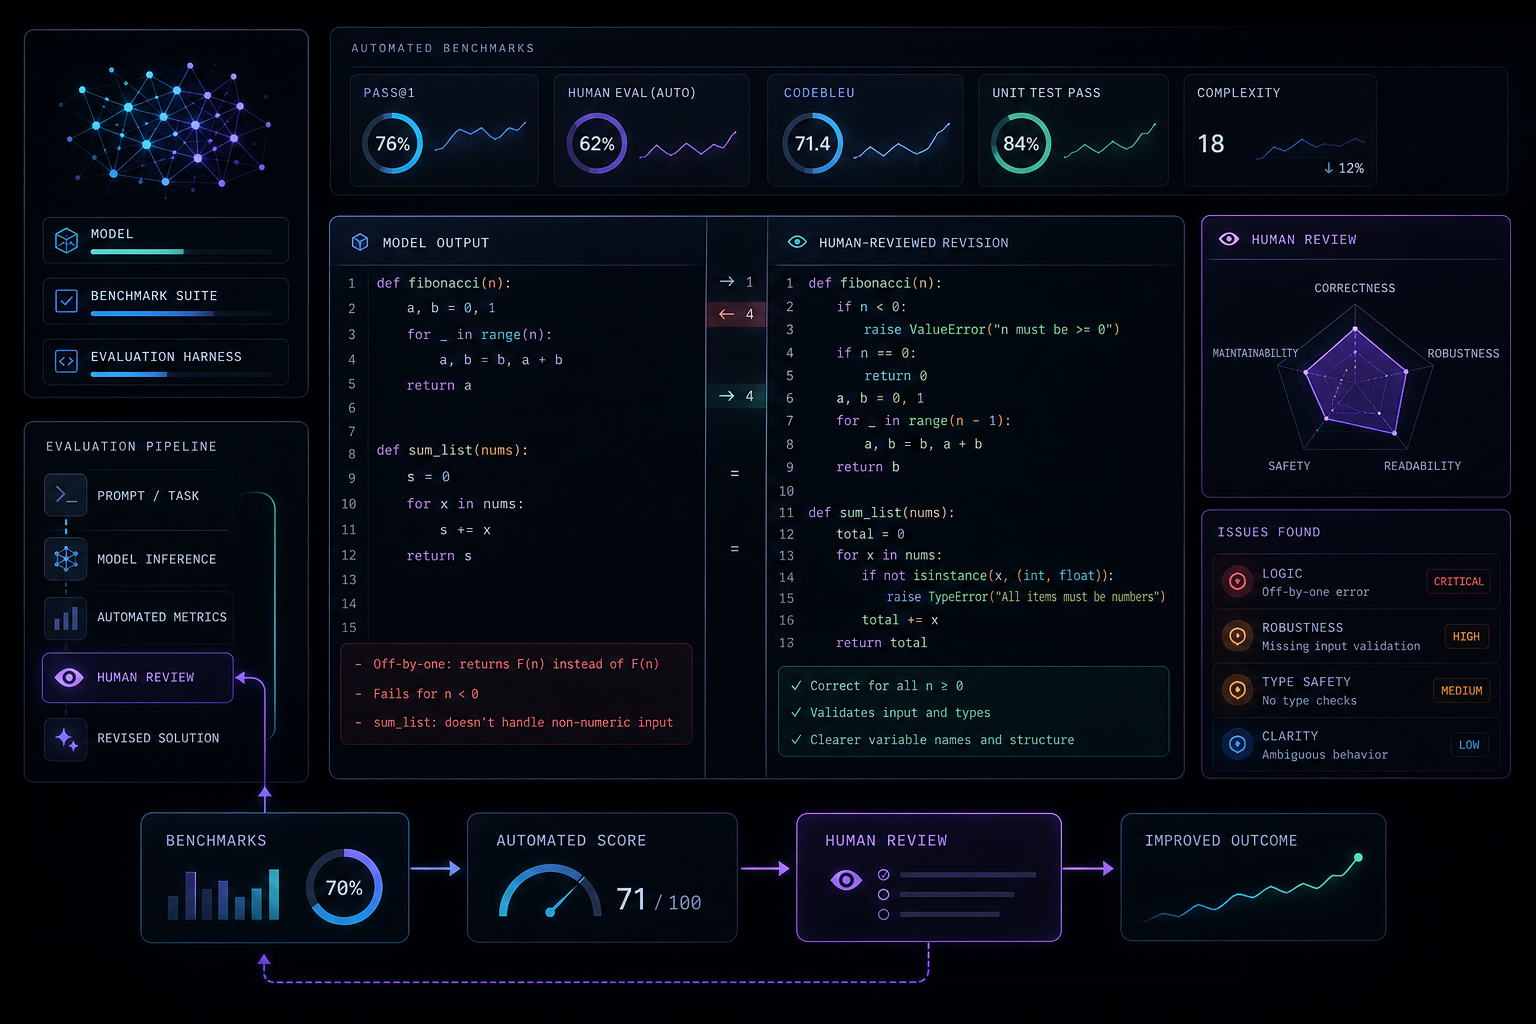Click the cube icon beside Model Output

(360, 242)
